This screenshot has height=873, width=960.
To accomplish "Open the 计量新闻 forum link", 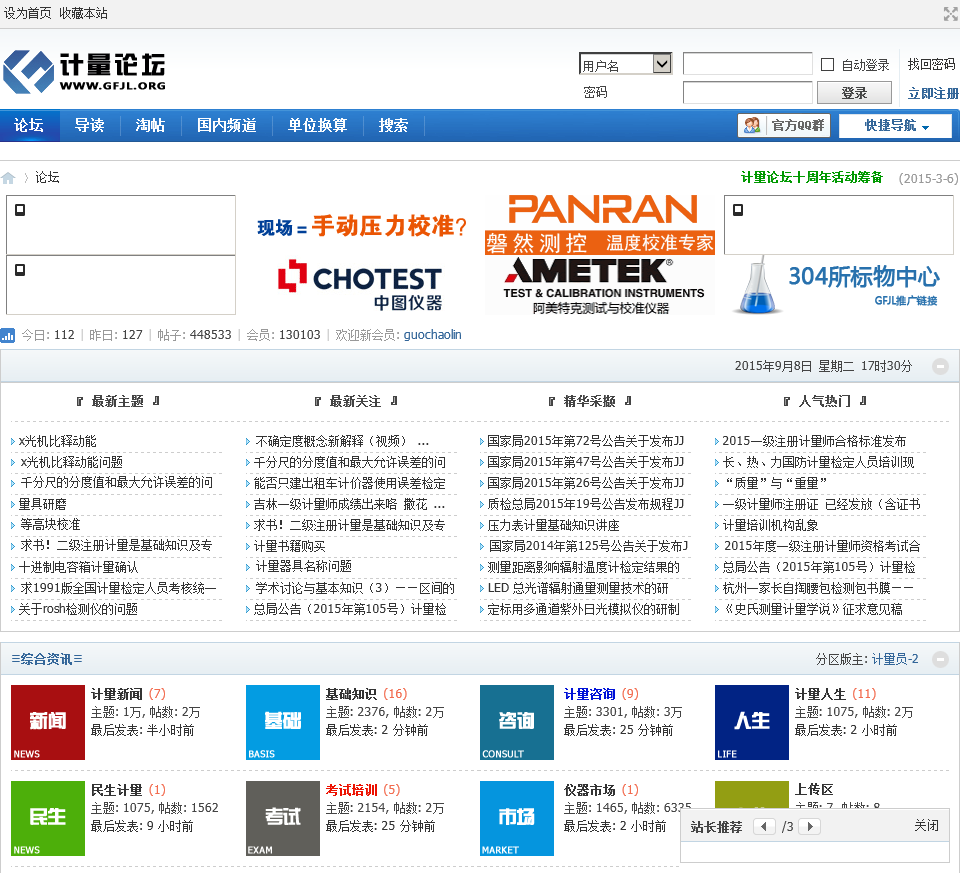I will coord(116,694).
